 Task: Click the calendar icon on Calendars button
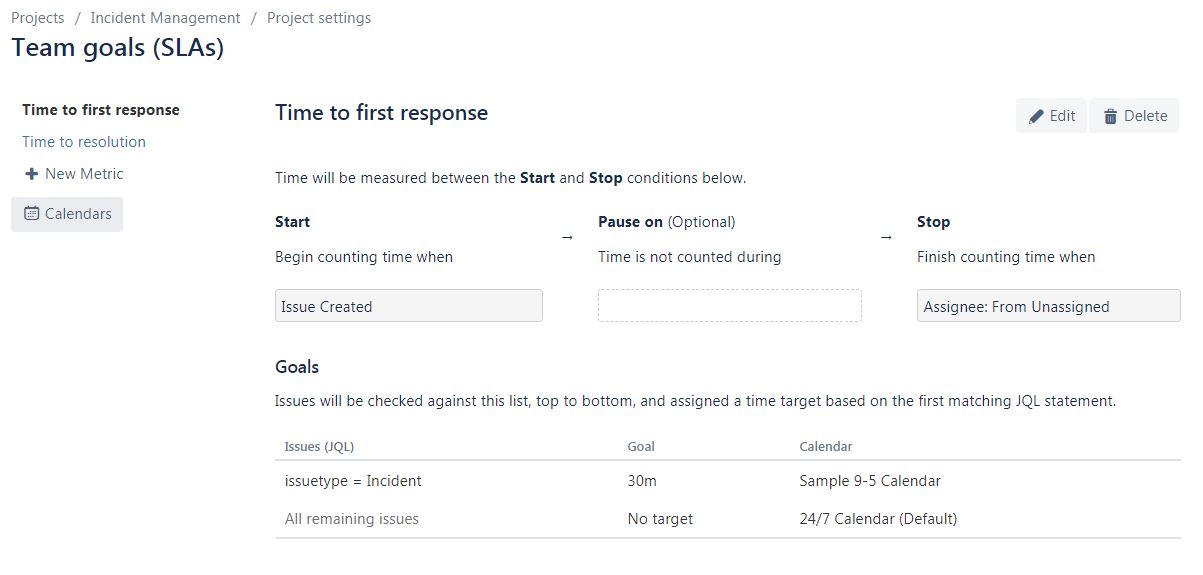[x=32, y=213]
